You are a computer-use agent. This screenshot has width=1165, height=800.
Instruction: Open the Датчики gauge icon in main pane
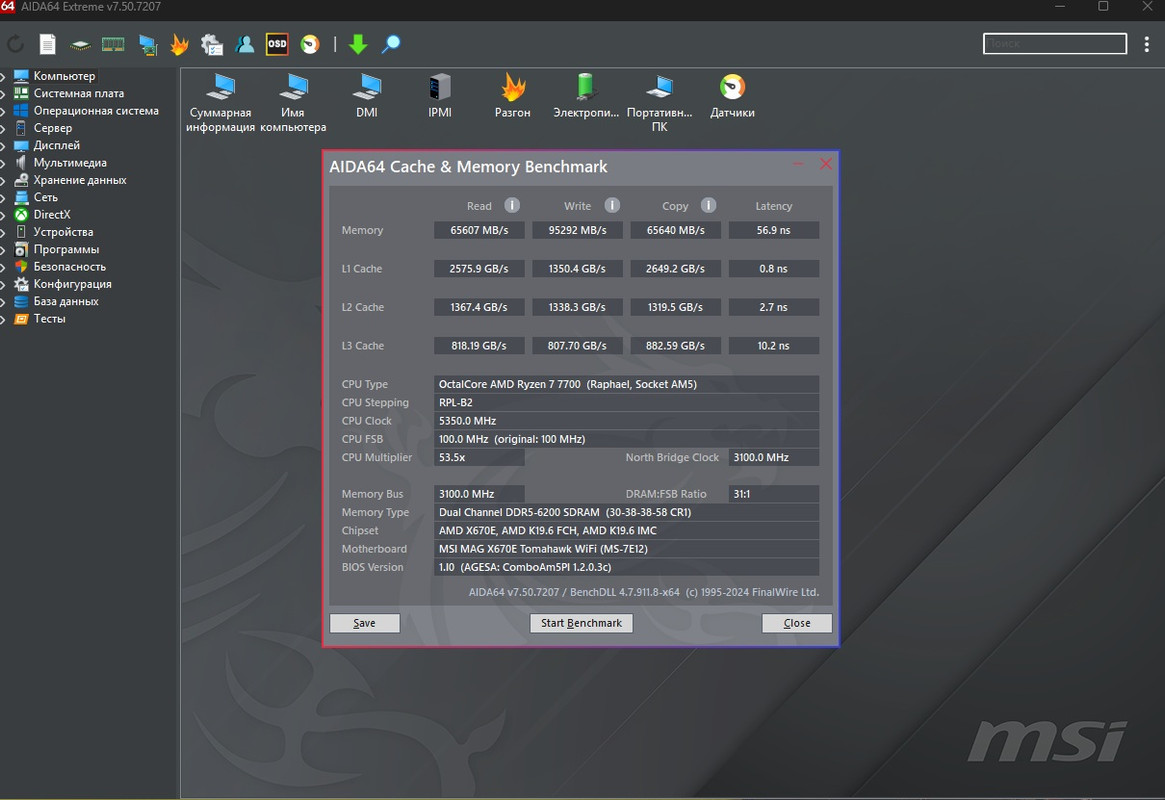733,96
